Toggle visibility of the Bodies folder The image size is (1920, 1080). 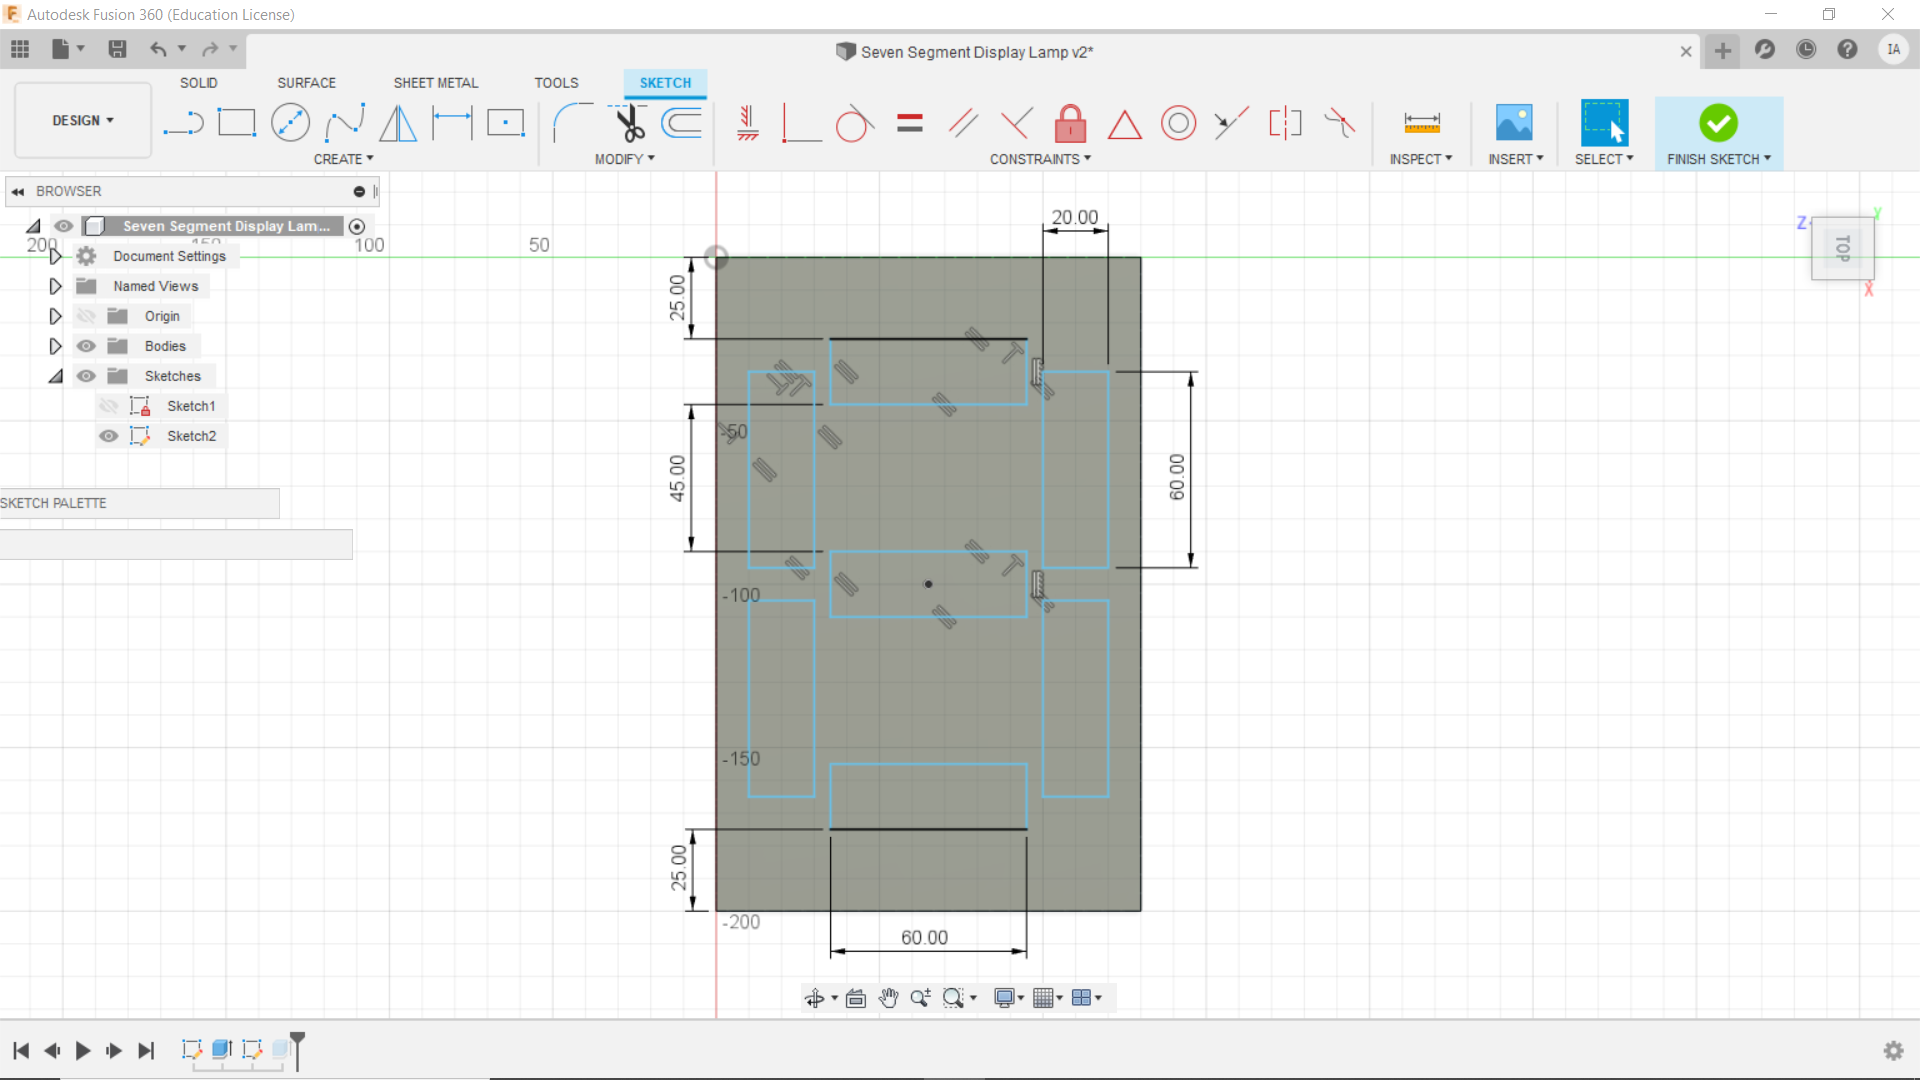(87, 346)
